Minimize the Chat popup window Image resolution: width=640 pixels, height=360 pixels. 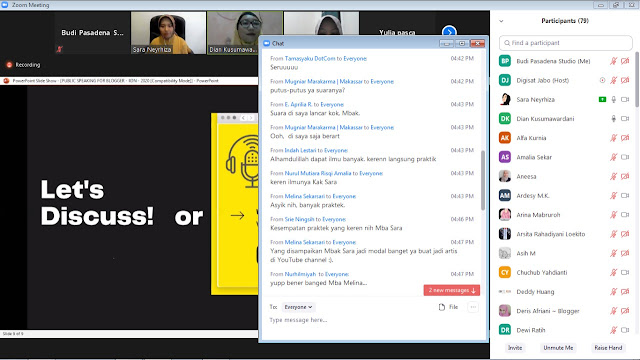click(x=446, y=43)
